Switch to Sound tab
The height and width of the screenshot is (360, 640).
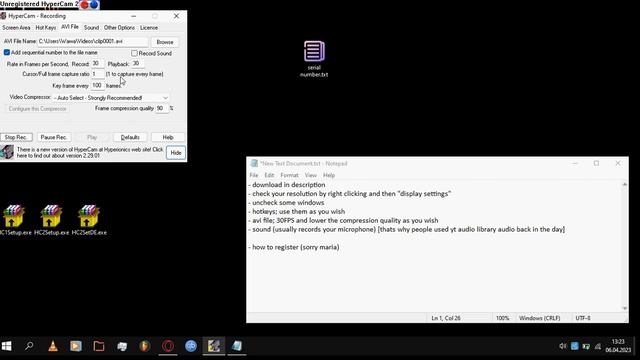click(x=91, y=27)
